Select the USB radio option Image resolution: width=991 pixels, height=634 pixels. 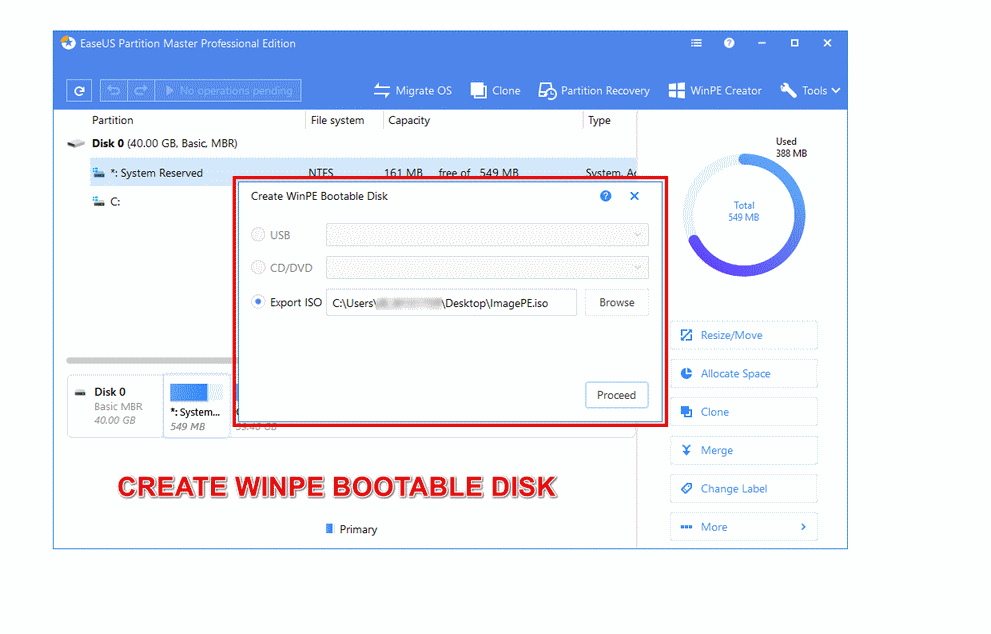point(258,235)
